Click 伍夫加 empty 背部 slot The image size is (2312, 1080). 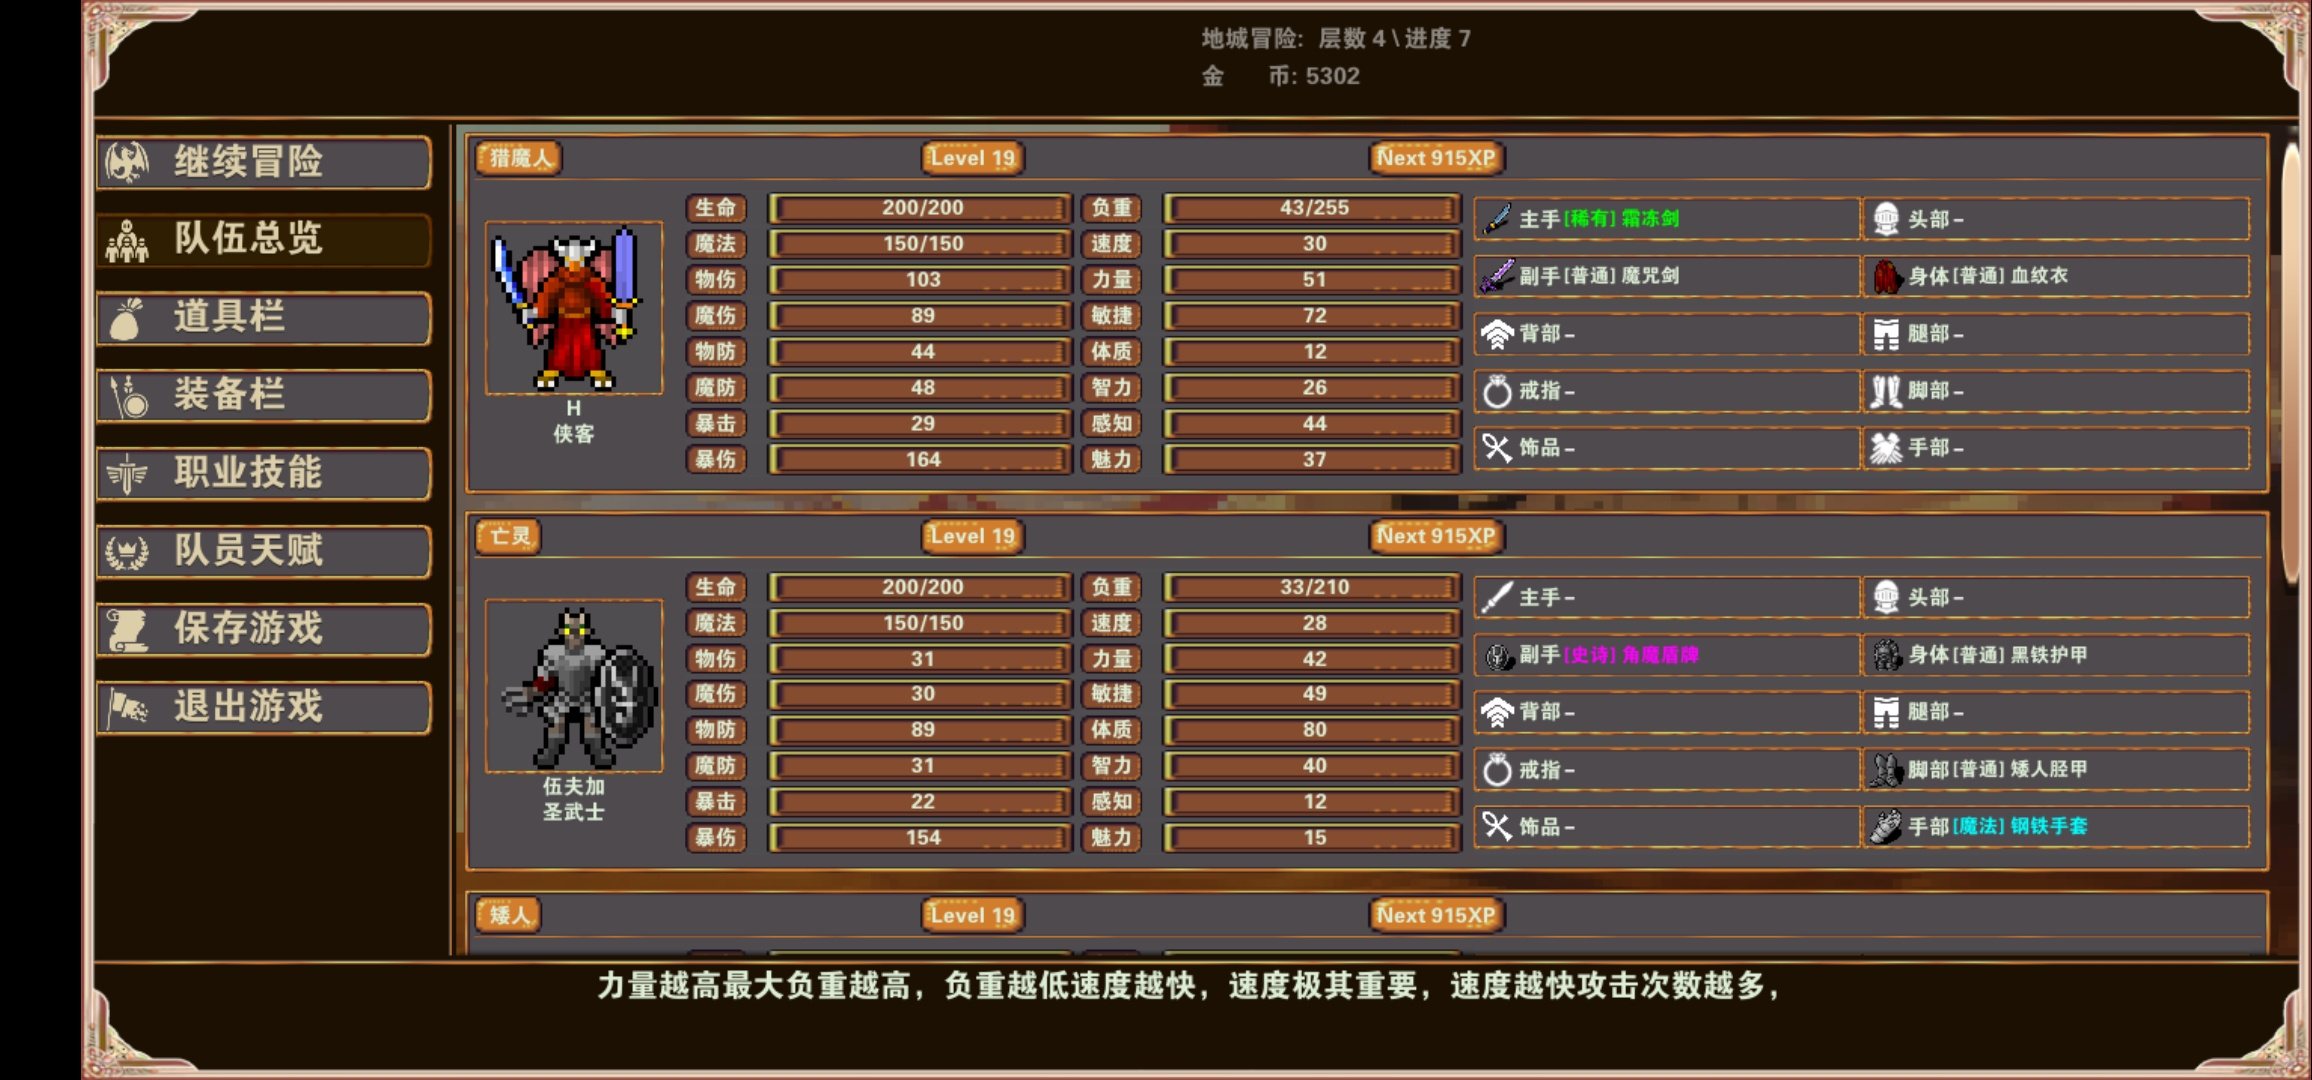pos(1666,712)
